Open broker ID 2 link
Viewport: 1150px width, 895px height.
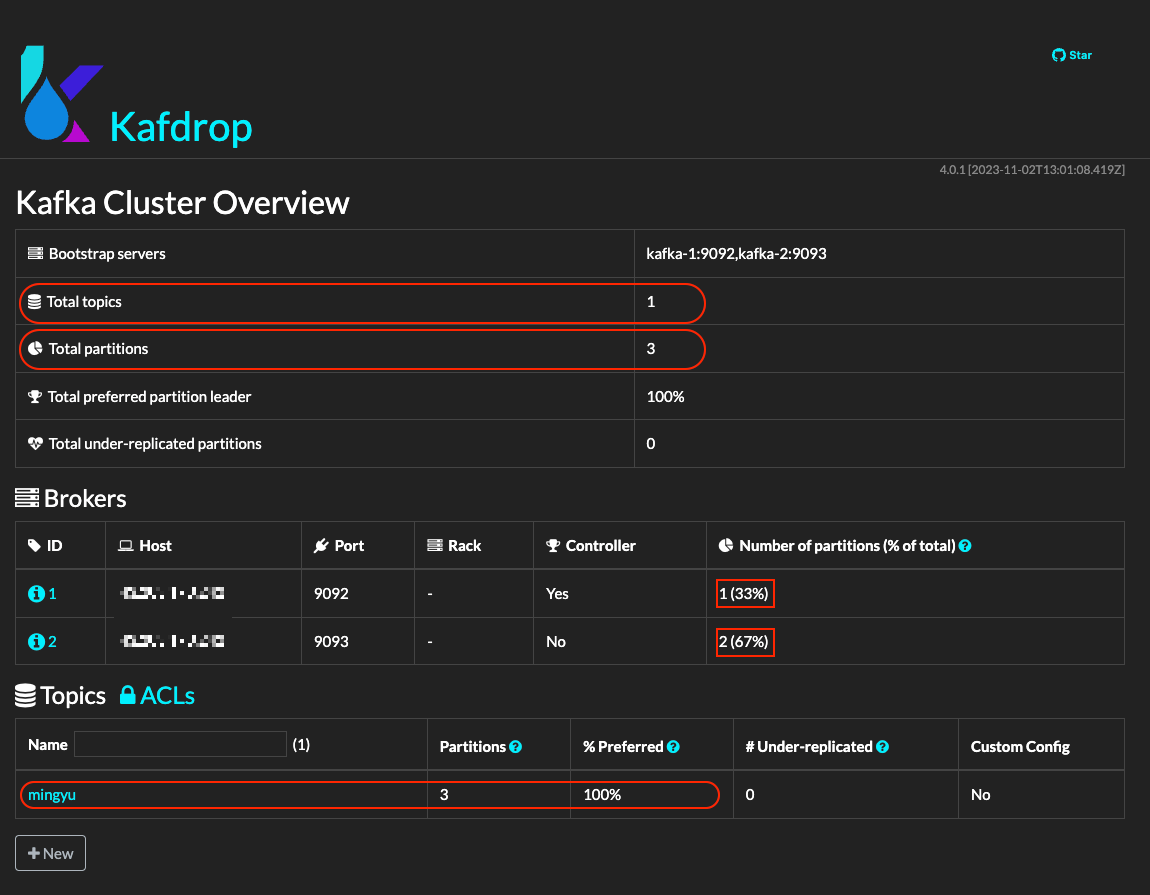(x=52, y=641)
